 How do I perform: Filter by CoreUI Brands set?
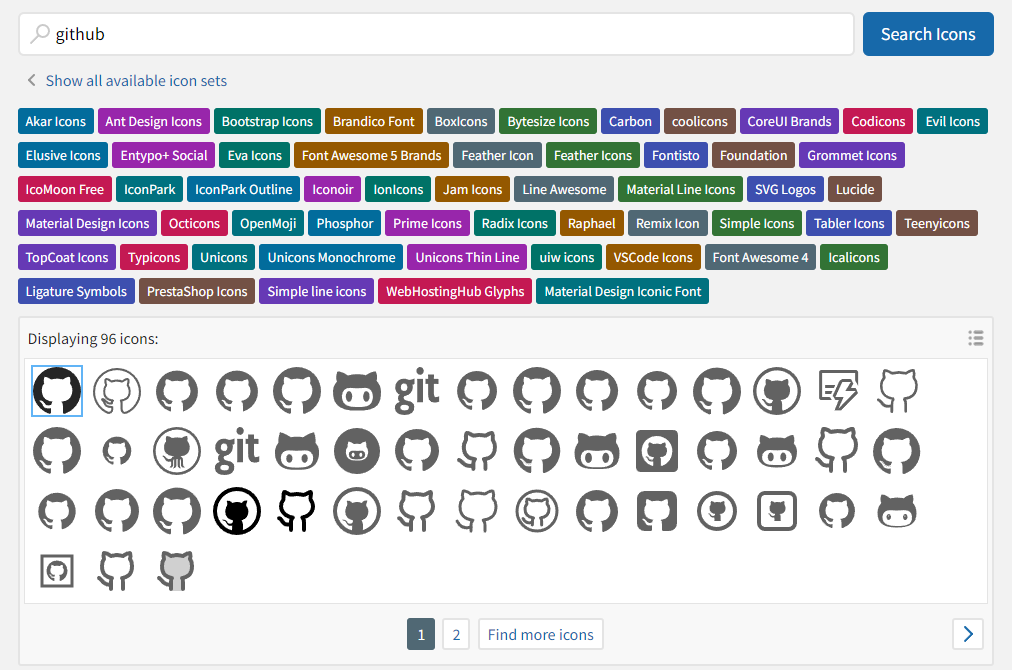click(x=789, y=121)
